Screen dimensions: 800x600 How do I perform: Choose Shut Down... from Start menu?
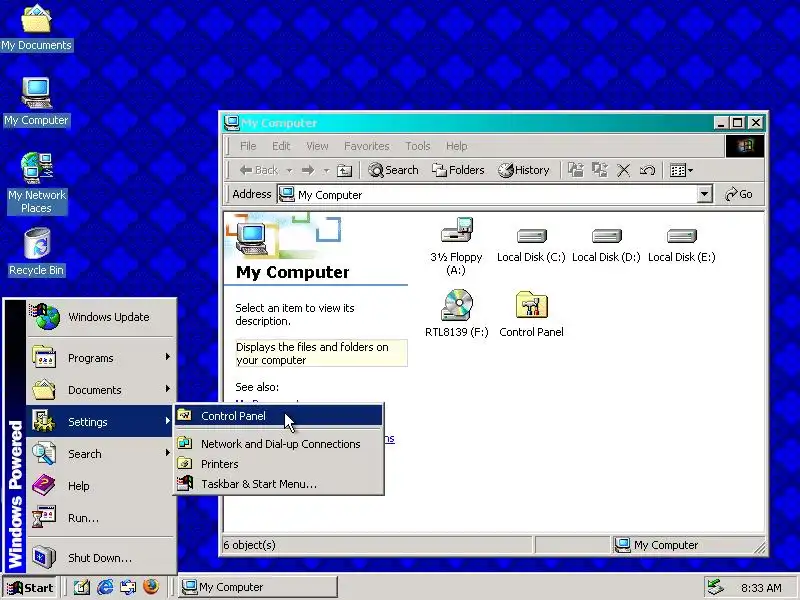point(101,558)
